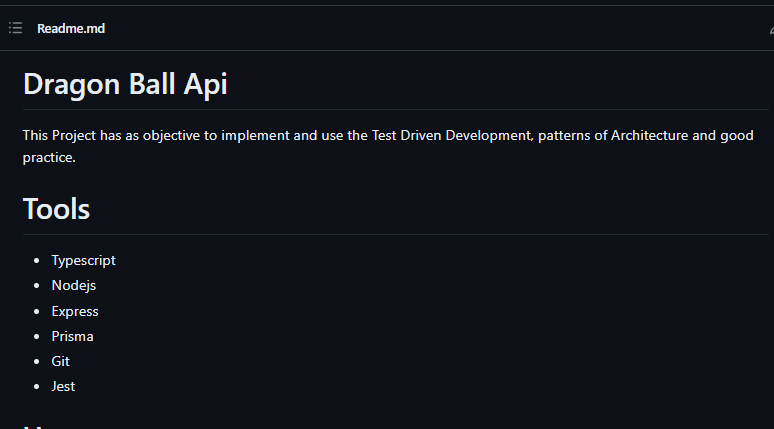The height and width of the screenshot is (429, 774).
Task: Click the bullet point beside Jest
Action: click(x=38, y=387)
